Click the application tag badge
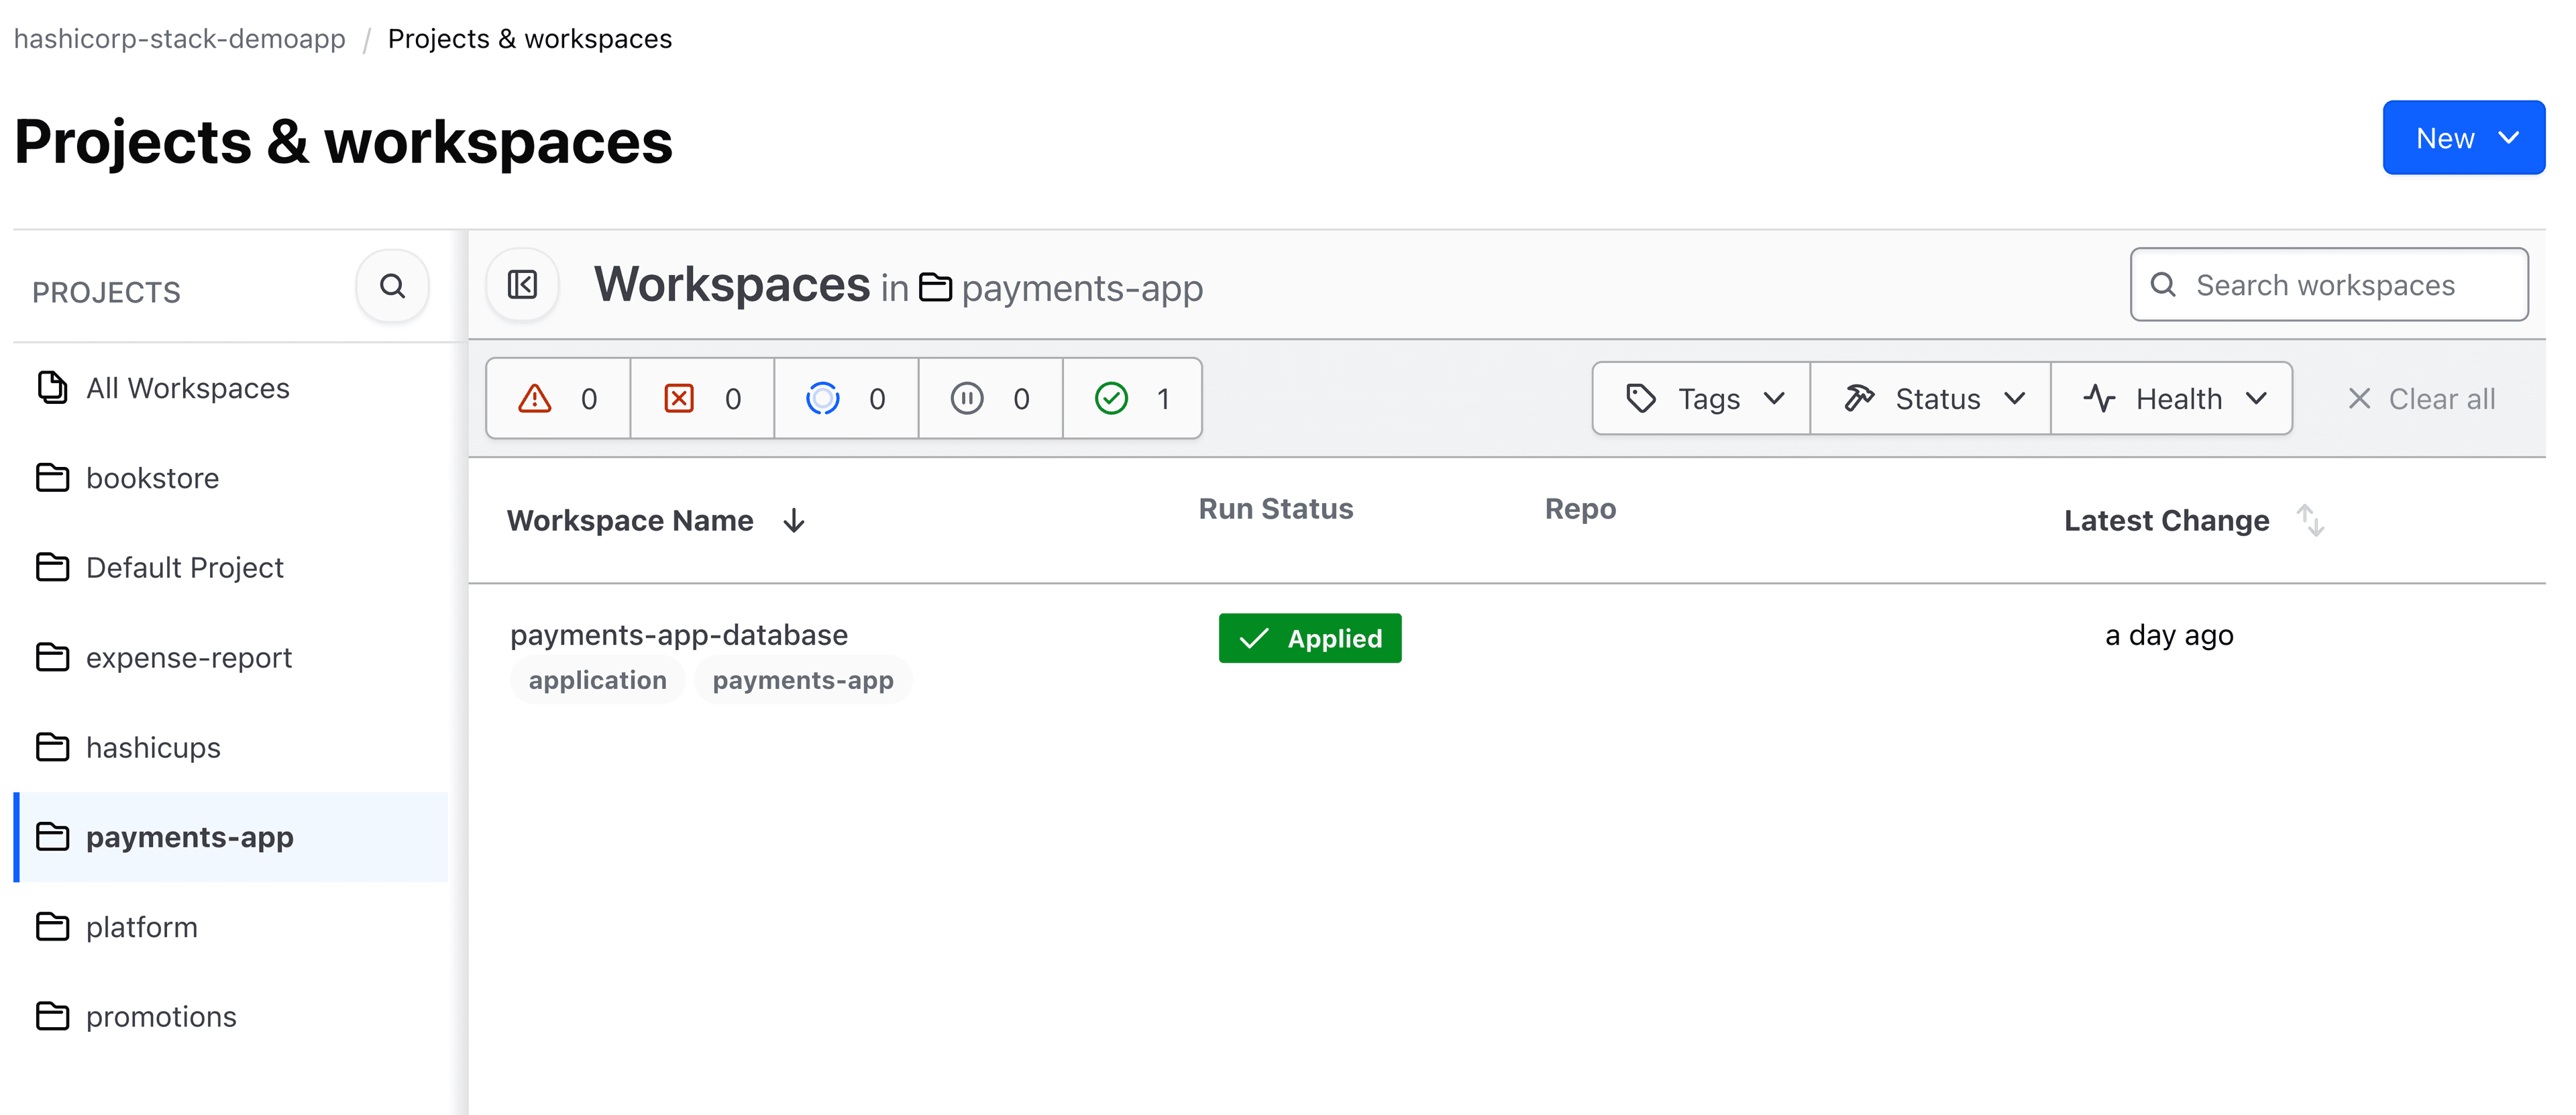 pos(597,680)
